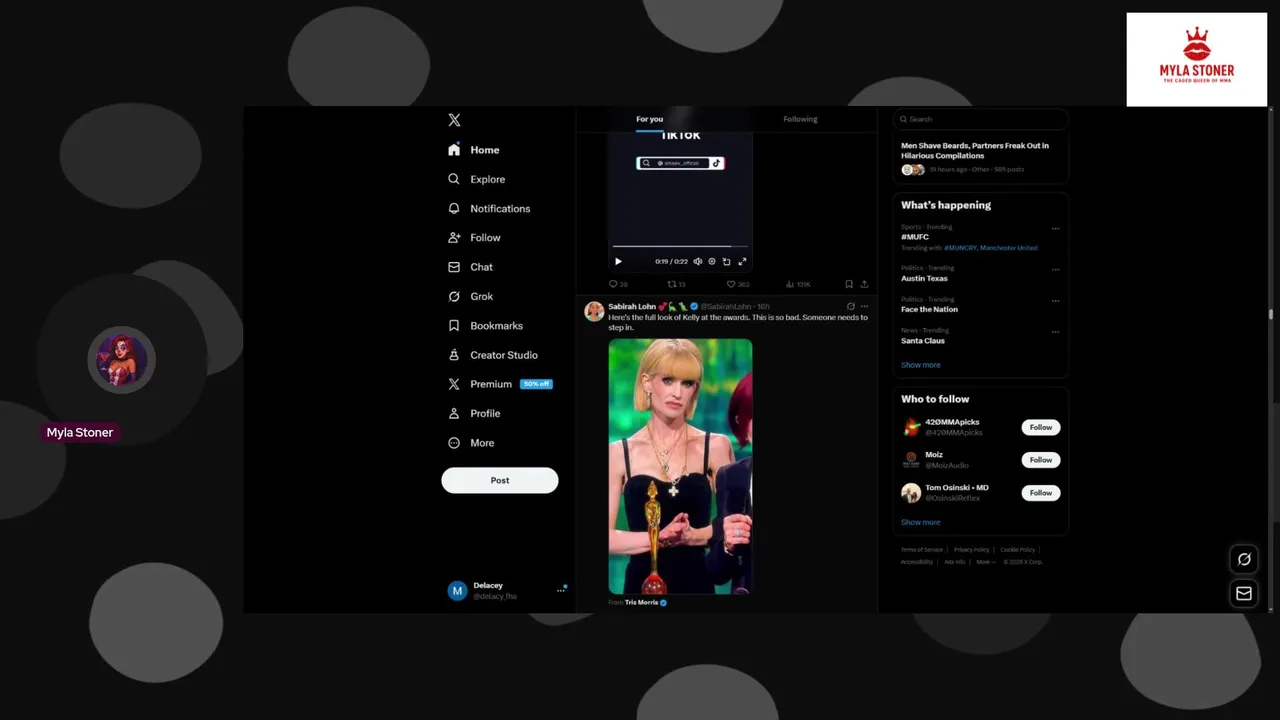The image size is (1280, 720).
Task: Repost the tweet with 13 reposts
Action: (x=676, y=284)
